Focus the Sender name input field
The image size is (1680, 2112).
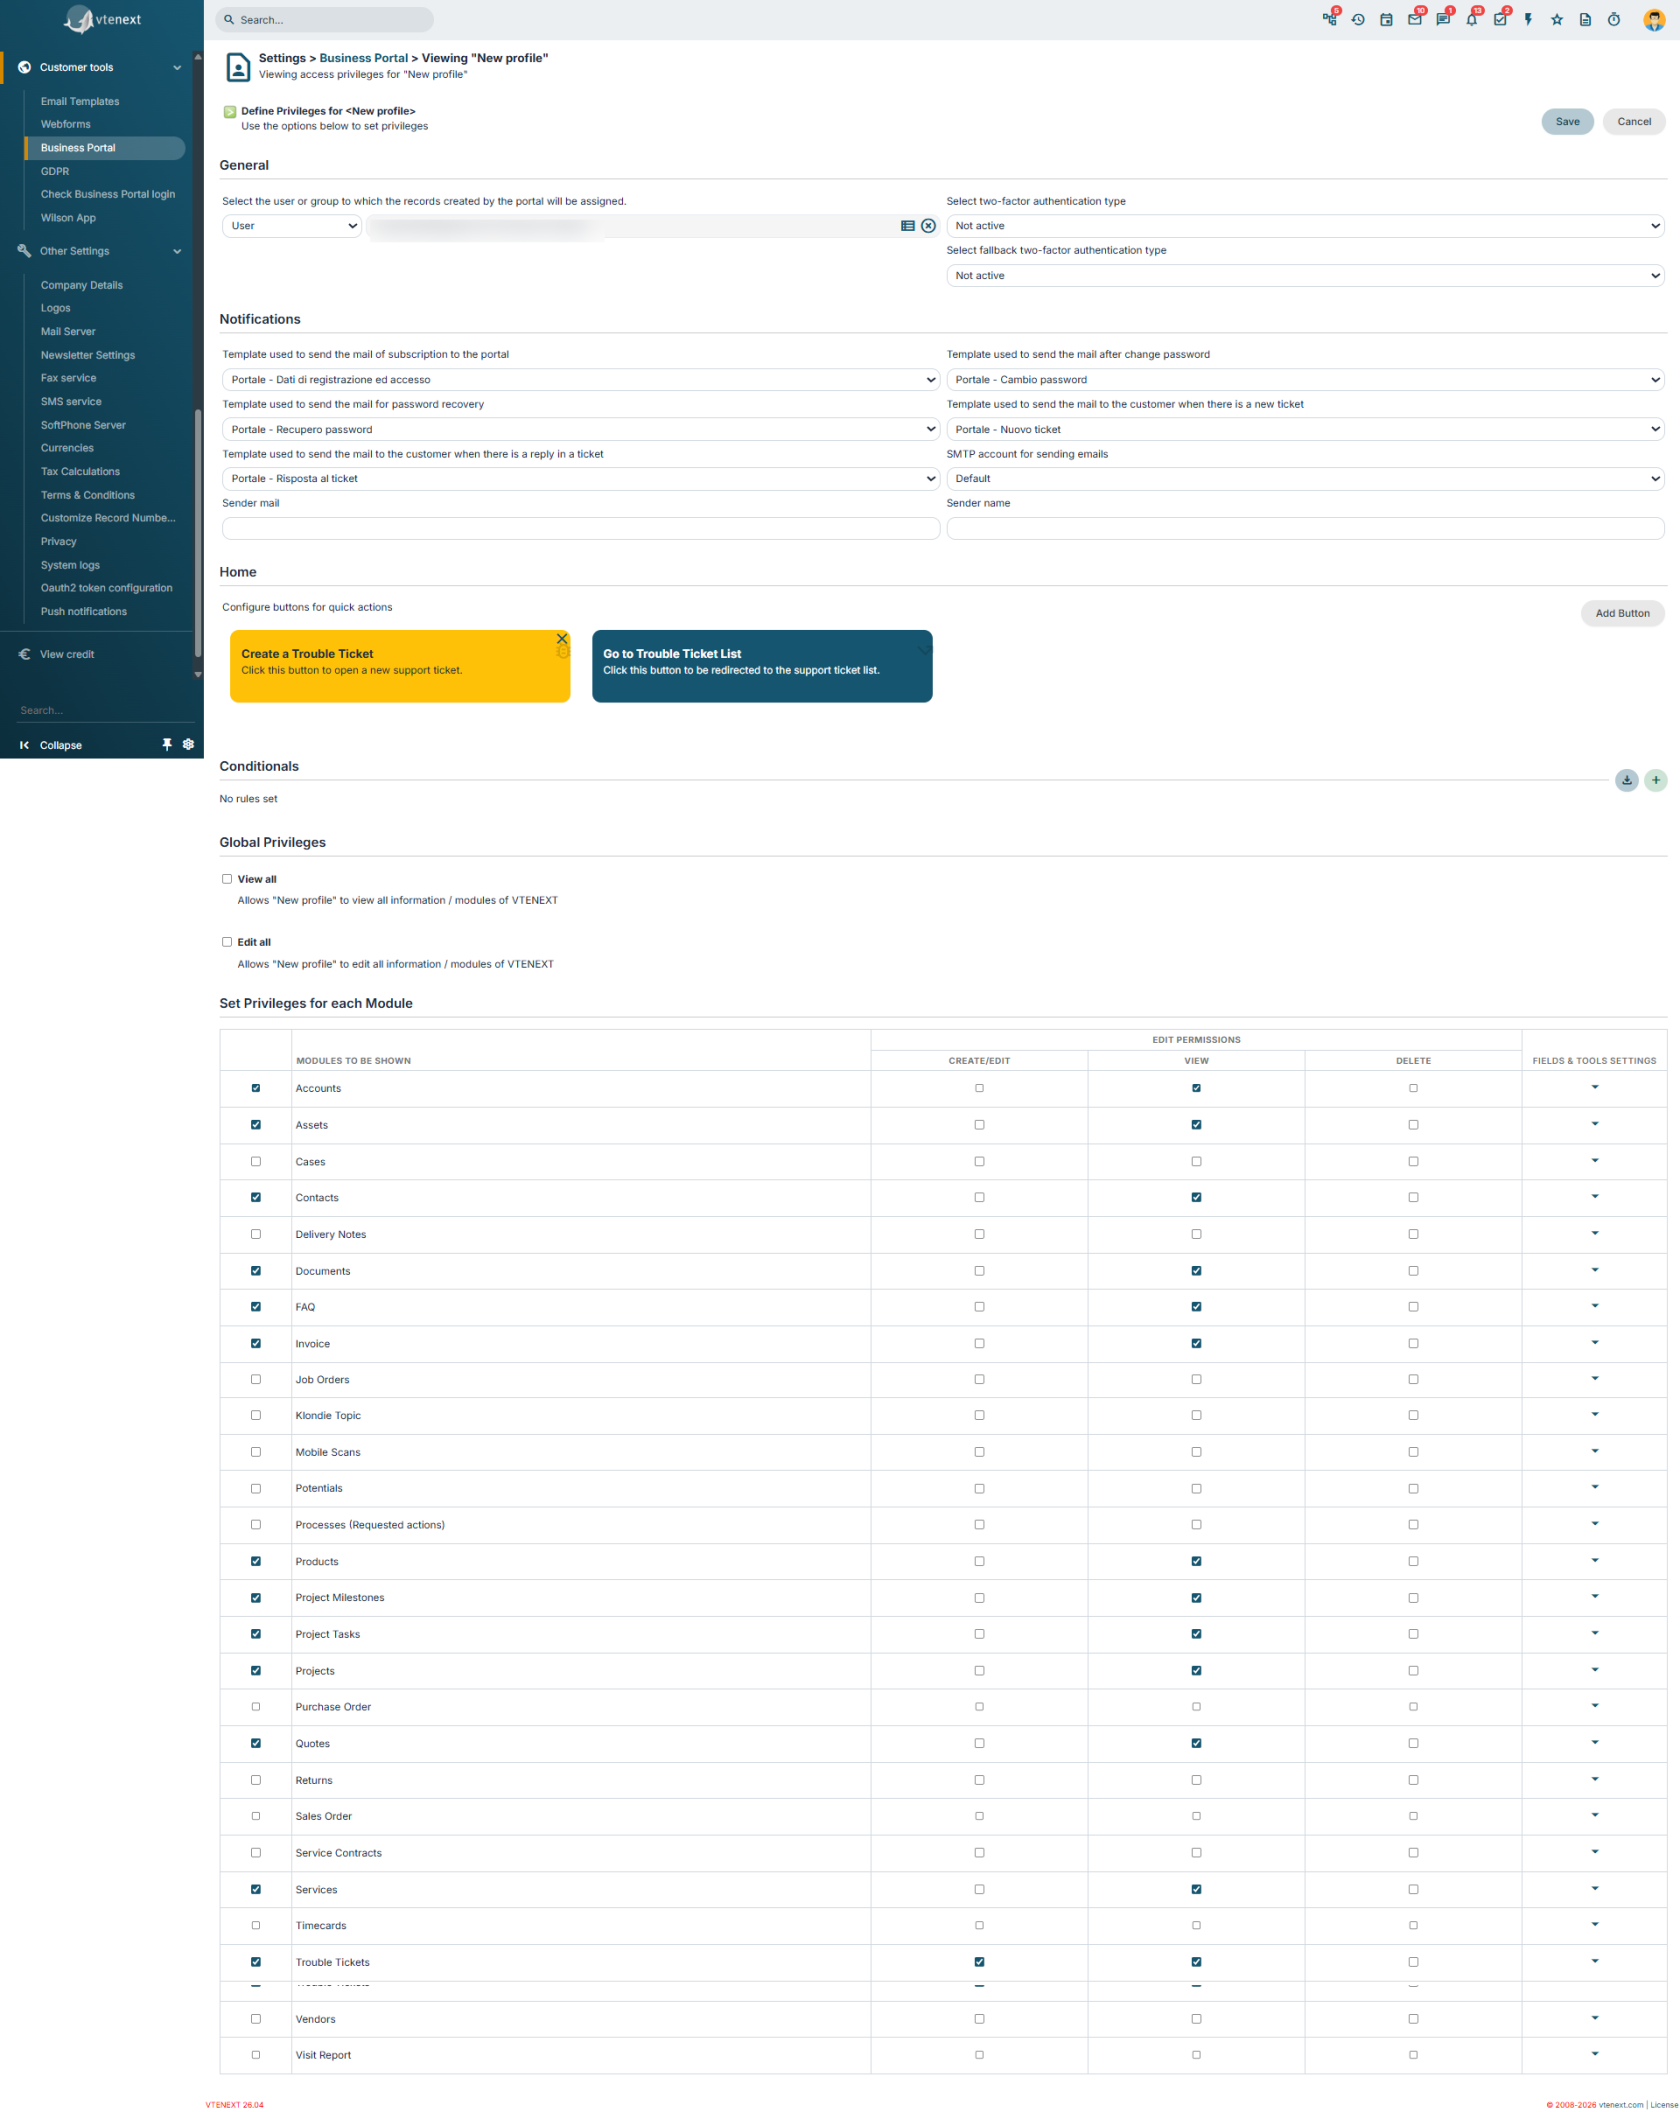coord(1305,529)
